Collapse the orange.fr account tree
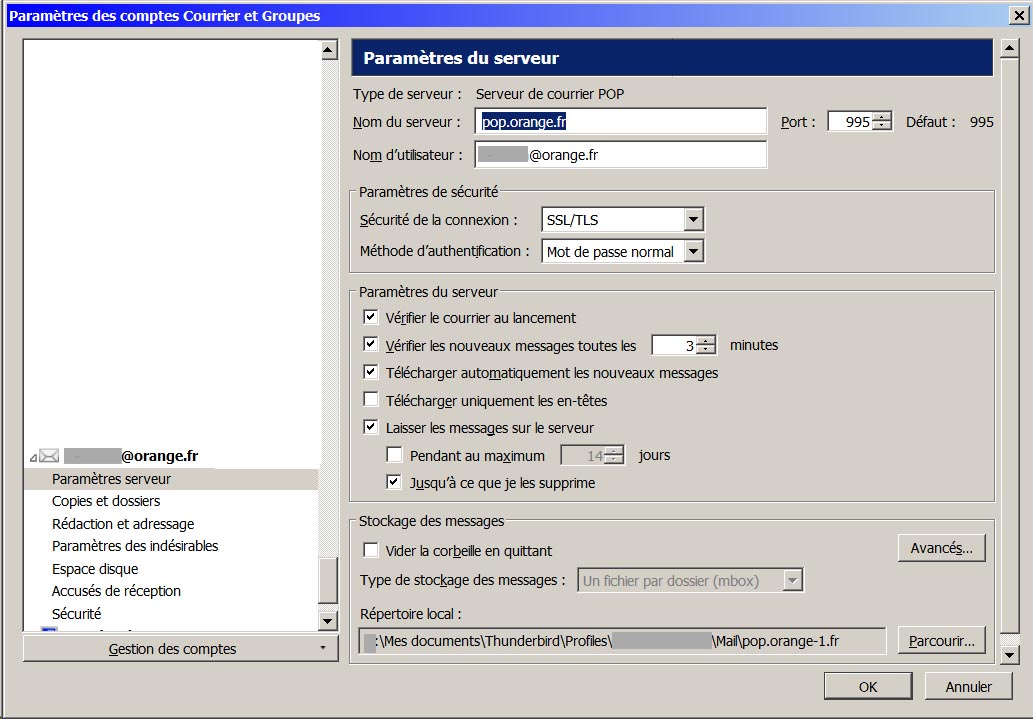 click(x=33, y=457)
